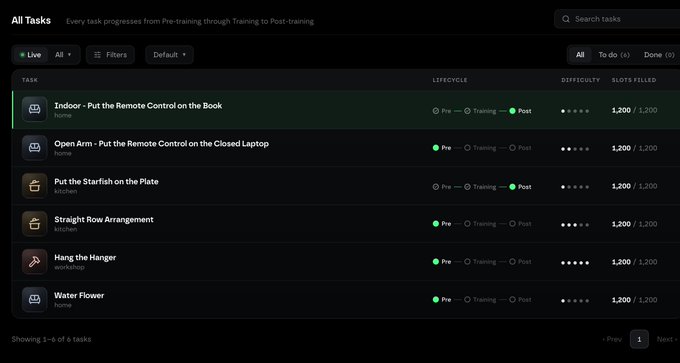Screen dimensions: 680x363
Task: Open 'Open Arm - Put the Remote Control on the Closed Laptop'
Action: click(x=161, y=144)
